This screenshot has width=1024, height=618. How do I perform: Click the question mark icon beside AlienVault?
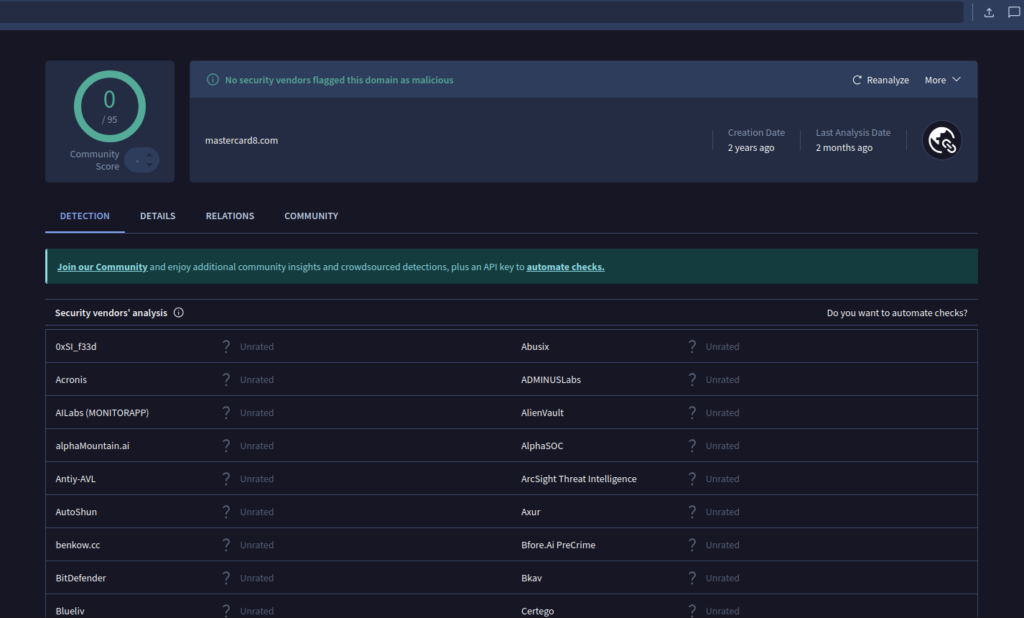(692, 412)
